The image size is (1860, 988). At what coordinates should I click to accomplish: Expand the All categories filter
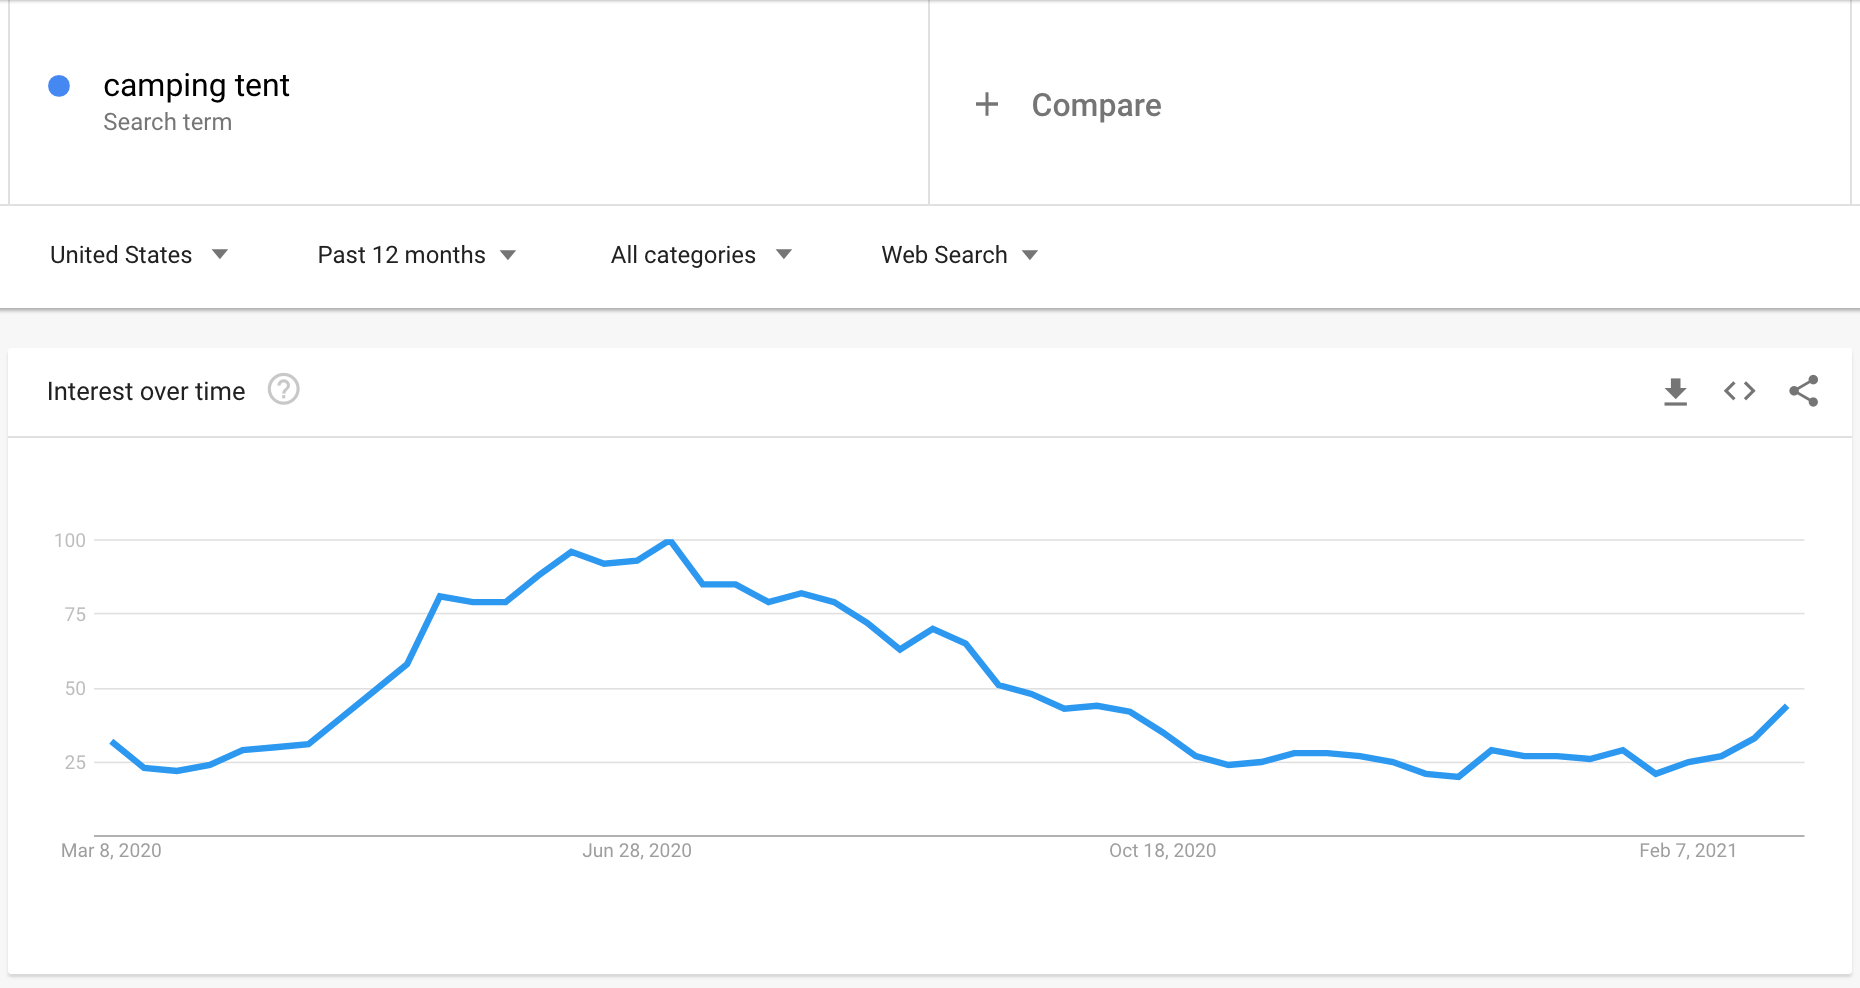pos(700,255)
